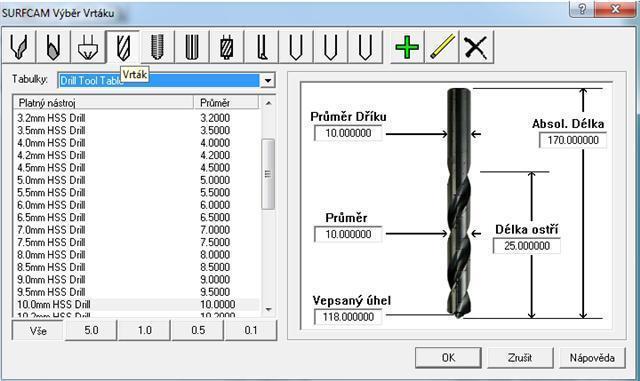Click the Délka ostří input field
640x381 pixels.
[527, 246]
